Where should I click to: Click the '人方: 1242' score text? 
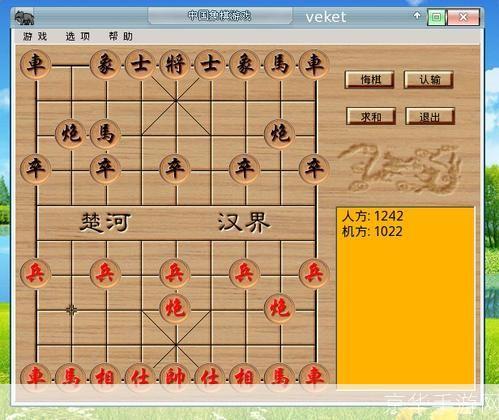373,216
